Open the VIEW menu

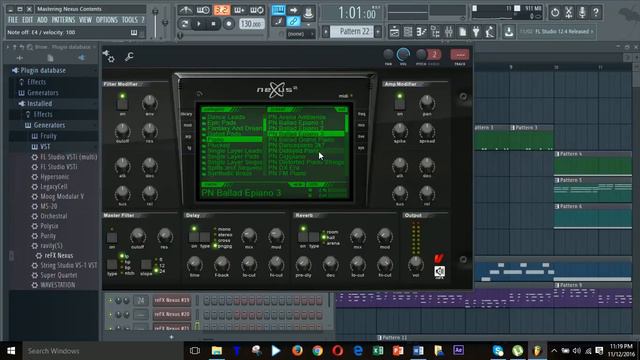pos(85,20)
